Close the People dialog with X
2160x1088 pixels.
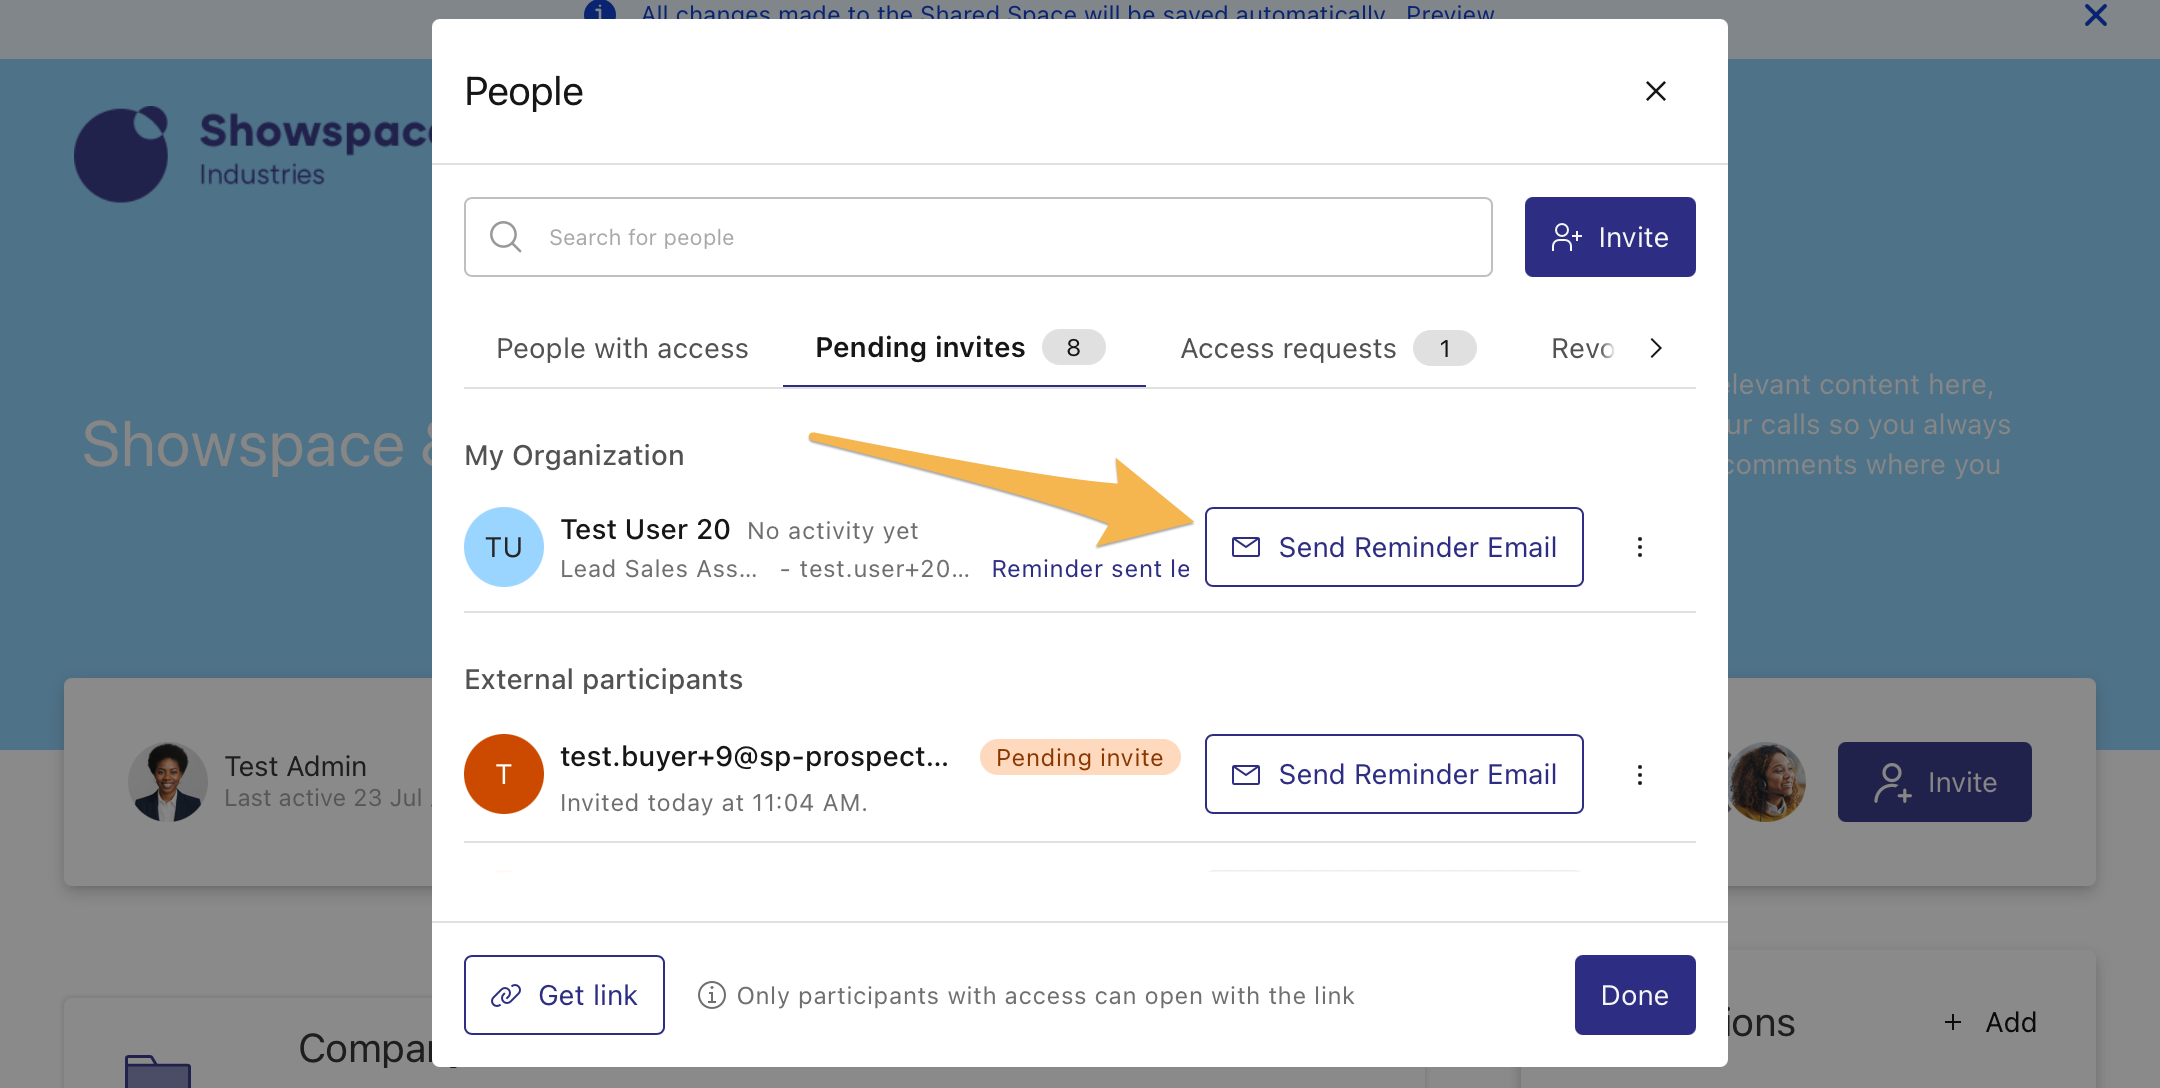(x=1655, y=91)
